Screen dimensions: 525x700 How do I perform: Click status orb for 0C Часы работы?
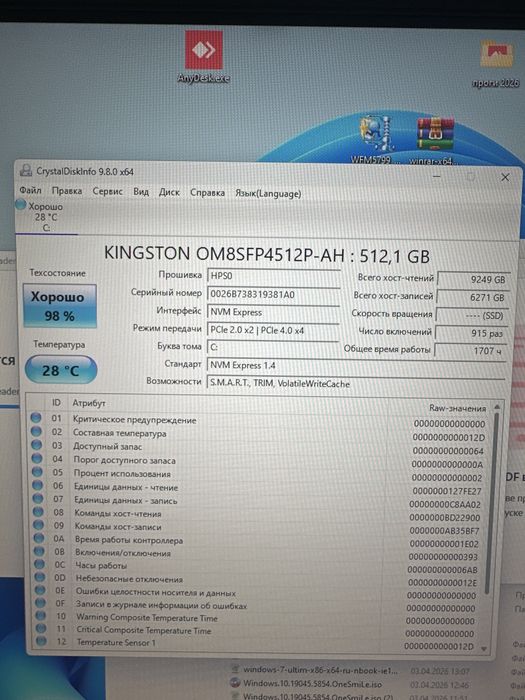pos(40,564)
